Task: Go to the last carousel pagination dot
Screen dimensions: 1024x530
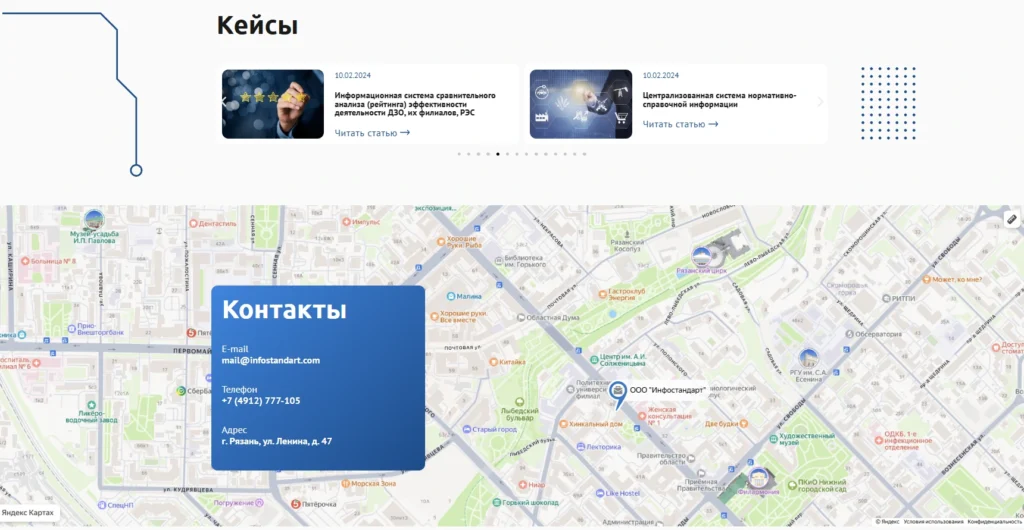Action: click(584, 154)
